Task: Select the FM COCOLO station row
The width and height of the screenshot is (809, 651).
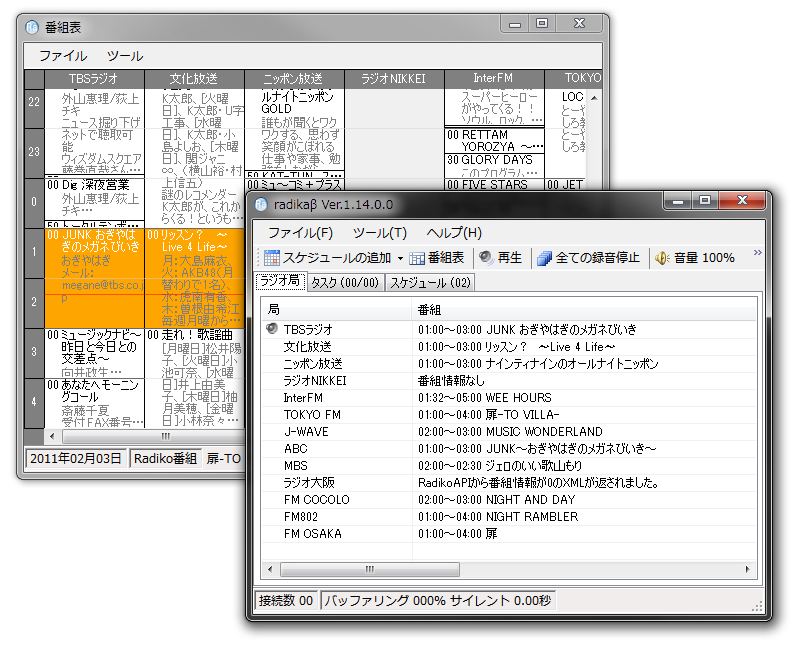Action: (x=509, y=500)
